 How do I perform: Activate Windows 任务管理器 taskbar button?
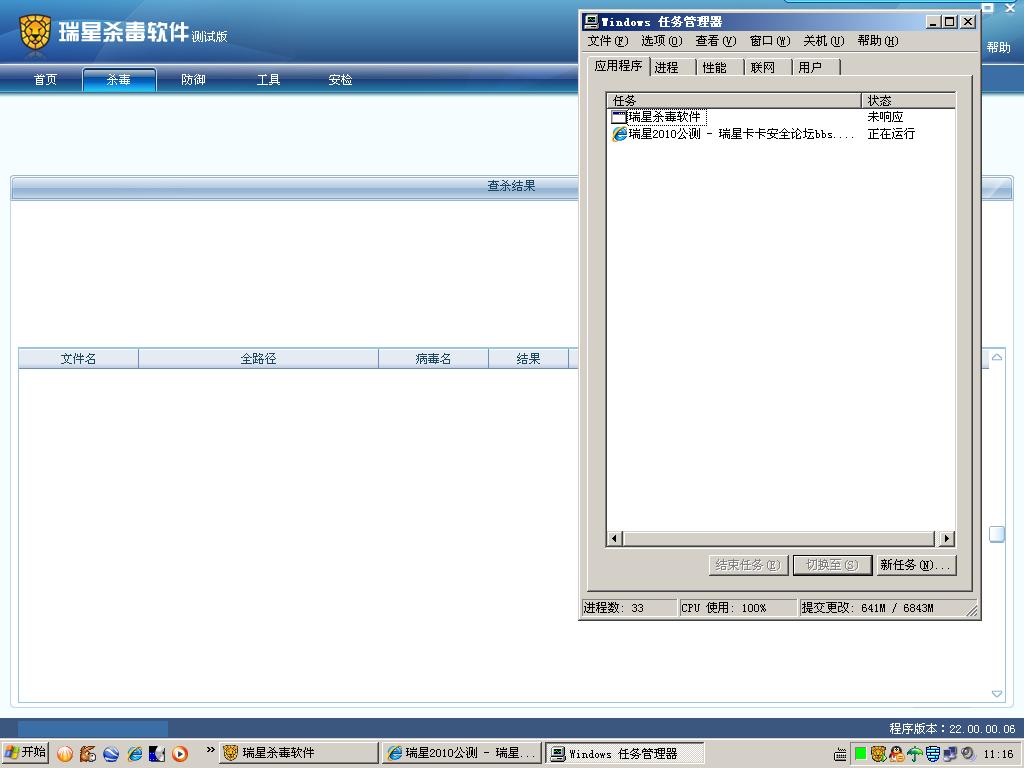(x=624, y=753)
